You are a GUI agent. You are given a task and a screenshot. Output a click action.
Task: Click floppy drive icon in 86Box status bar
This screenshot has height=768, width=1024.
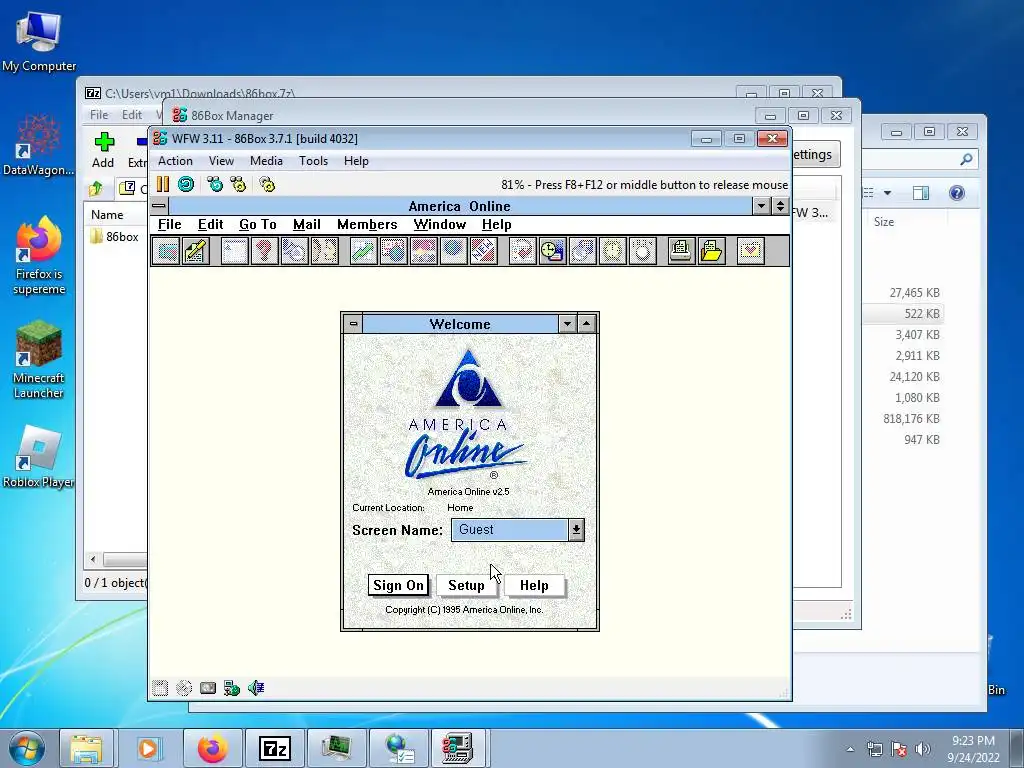160,688
